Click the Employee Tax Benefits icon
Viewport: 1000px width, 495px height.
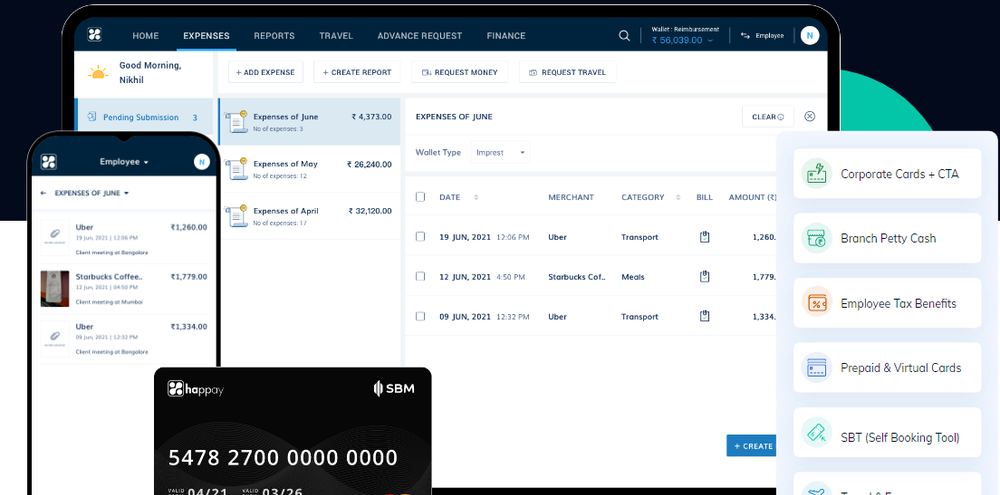coord(816,303)
